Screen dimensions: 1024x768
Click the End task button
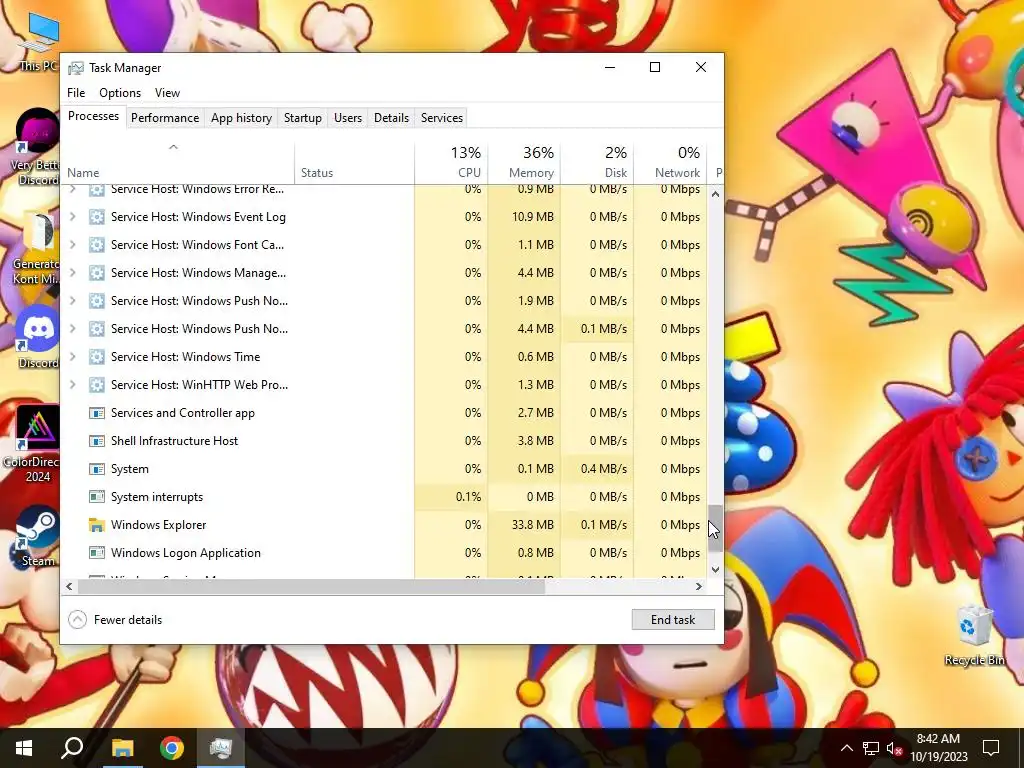673,620
